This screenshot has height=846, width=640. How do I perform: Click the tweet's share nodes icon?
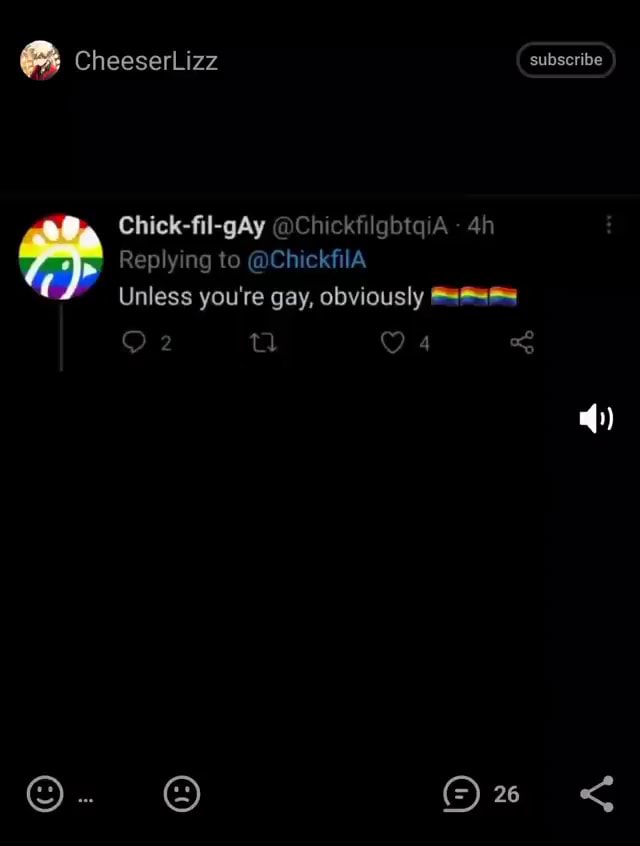522,342
